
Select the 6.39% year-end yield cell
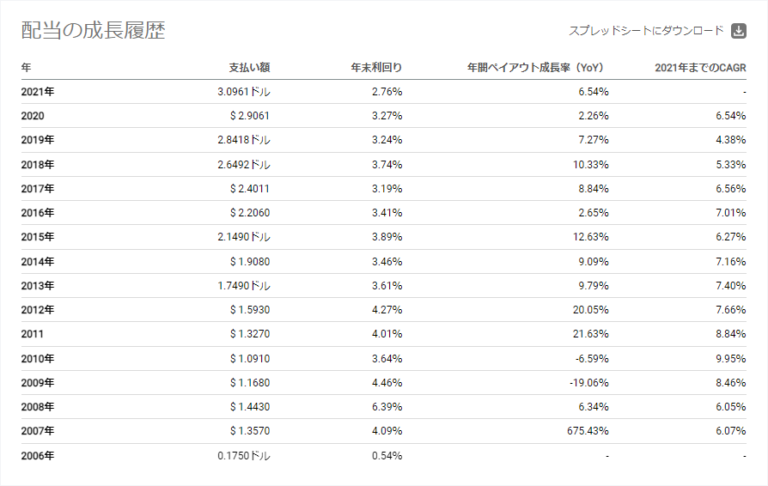coord(386,407)
